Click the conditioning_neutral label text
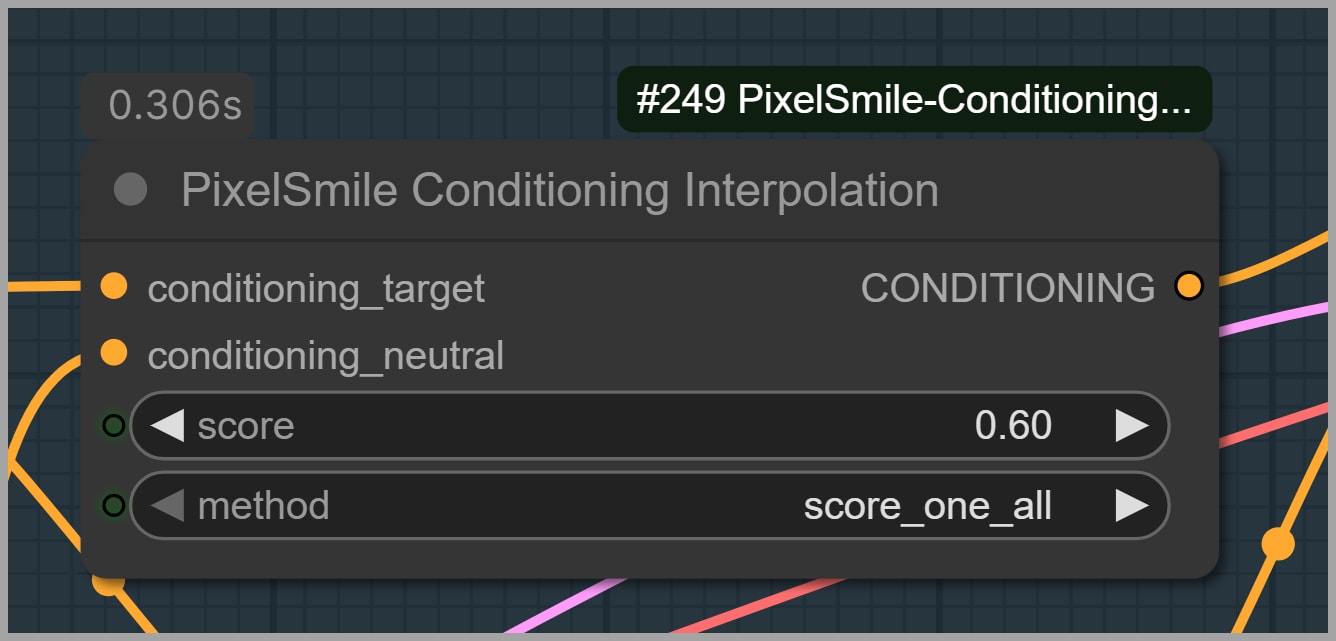This screenshot has height=641, width=1336. point(325,355)
